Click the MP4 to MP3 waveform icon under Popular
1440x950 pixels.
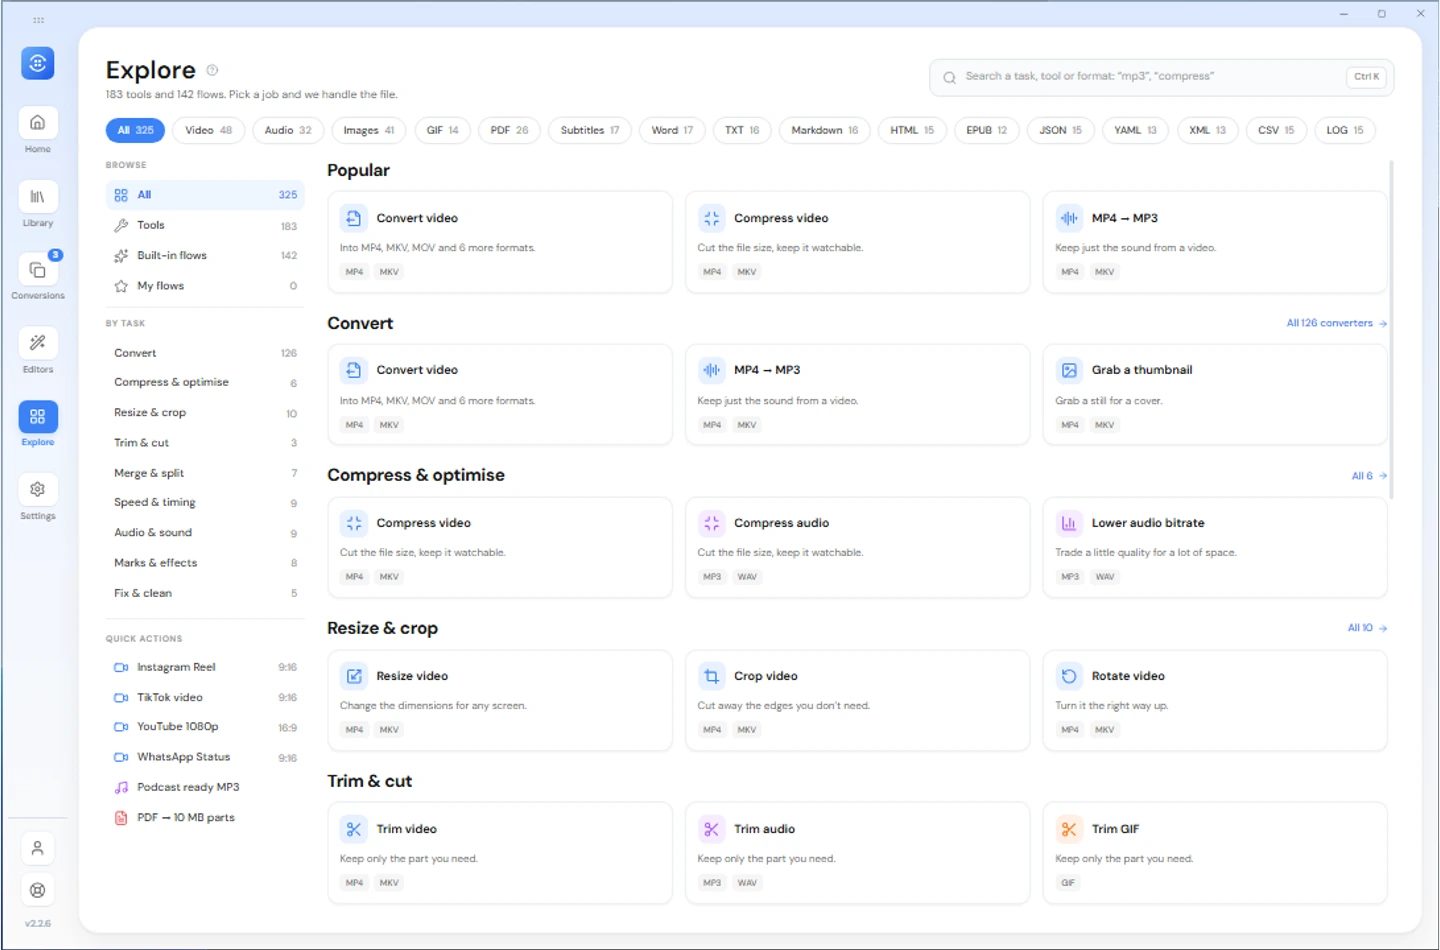[1069, 218]
